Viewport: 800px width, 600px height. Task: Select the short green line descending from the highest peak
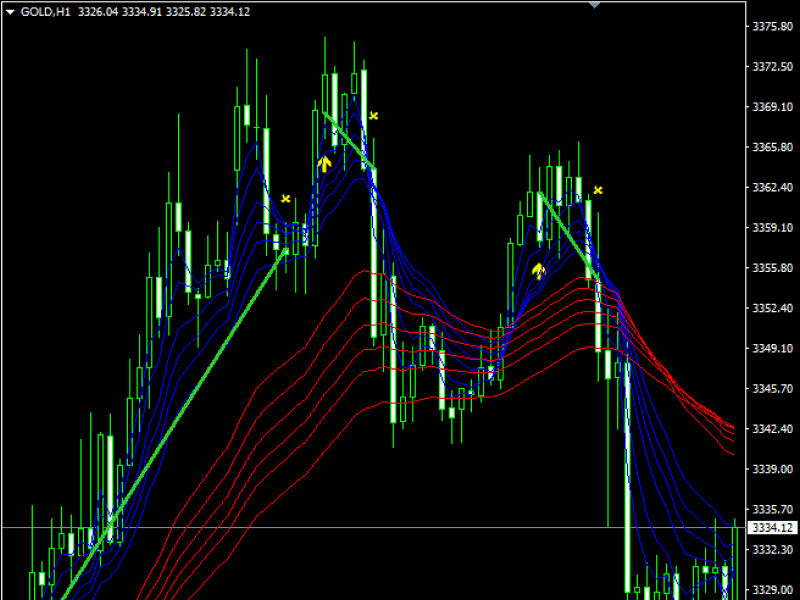(x=347, y=139)
